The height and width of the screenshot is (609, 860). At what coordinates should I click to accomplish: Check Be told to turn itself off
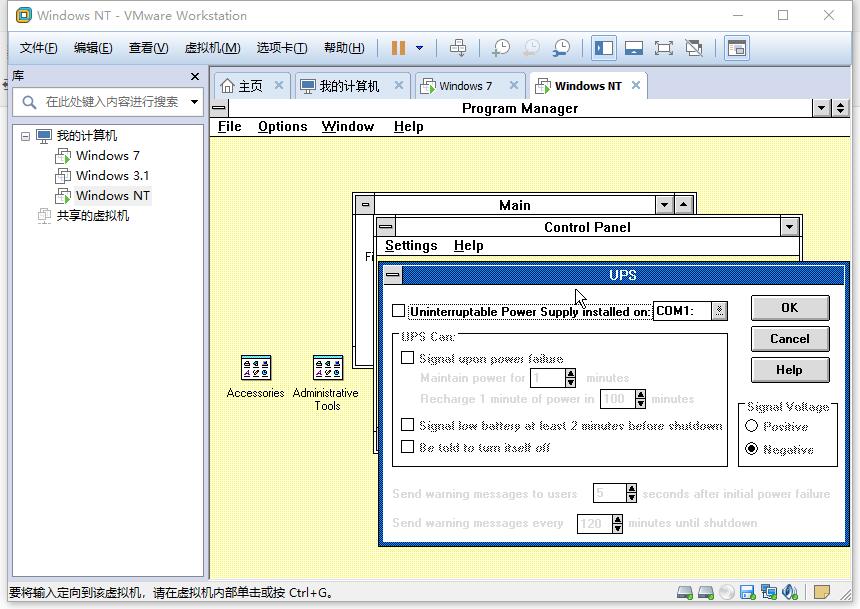[408, 447]
